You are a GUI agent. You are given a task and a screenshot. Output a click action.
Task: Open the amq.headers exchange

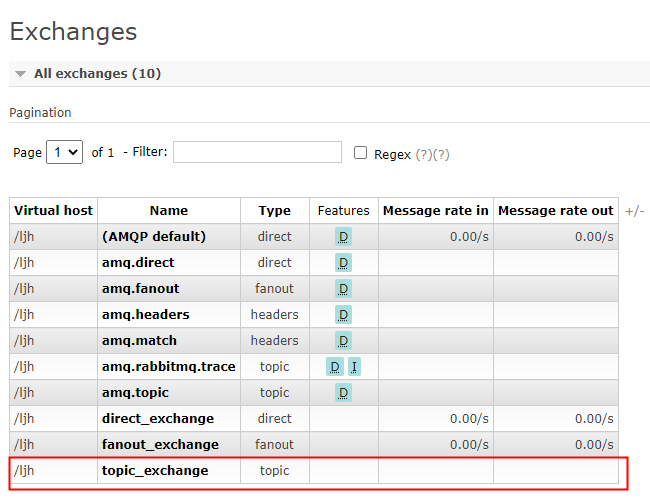(146, 315)
